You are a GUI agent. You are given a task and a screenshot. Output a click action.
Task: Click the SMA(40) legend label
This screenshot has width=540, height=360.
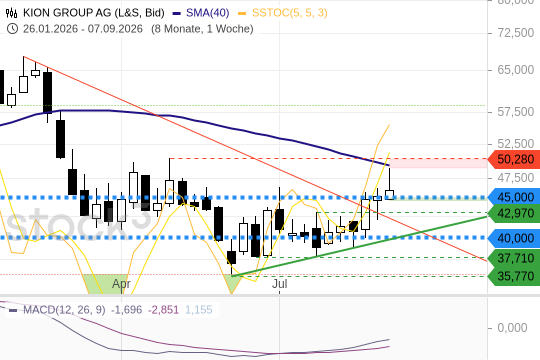tap(208, 13)
